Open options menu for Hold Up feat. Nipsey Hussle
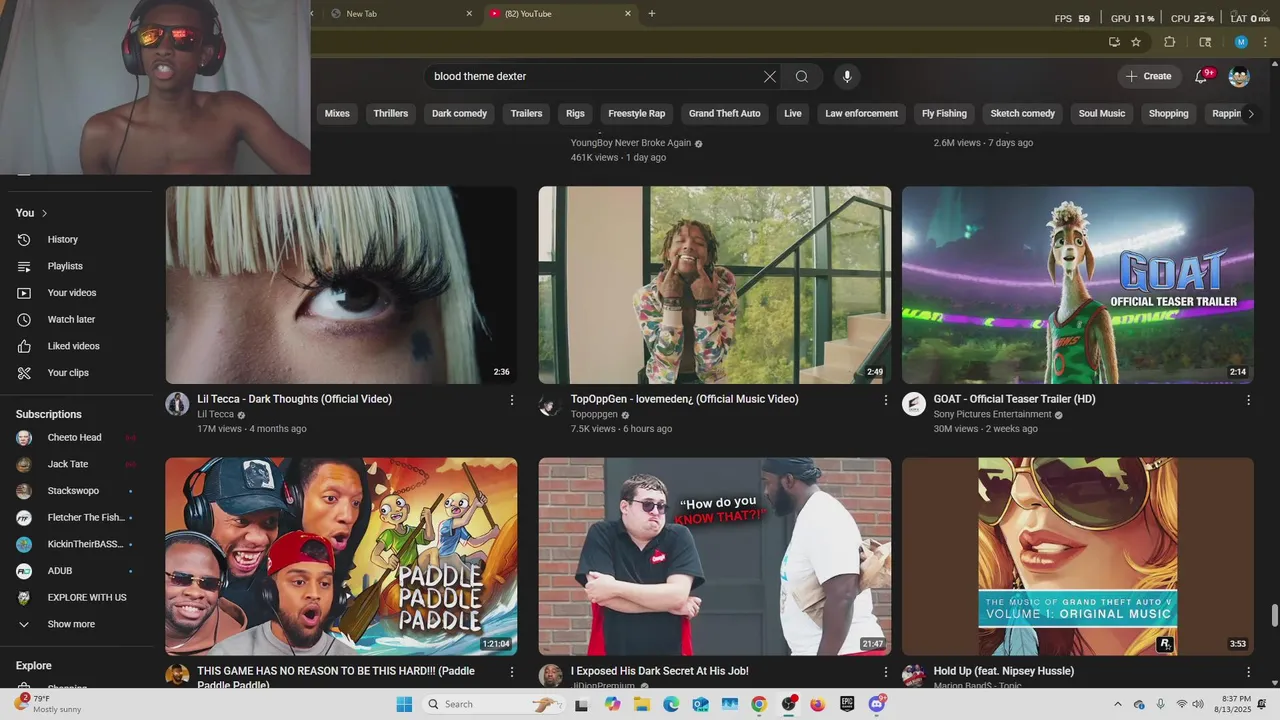 point(1248,672)
